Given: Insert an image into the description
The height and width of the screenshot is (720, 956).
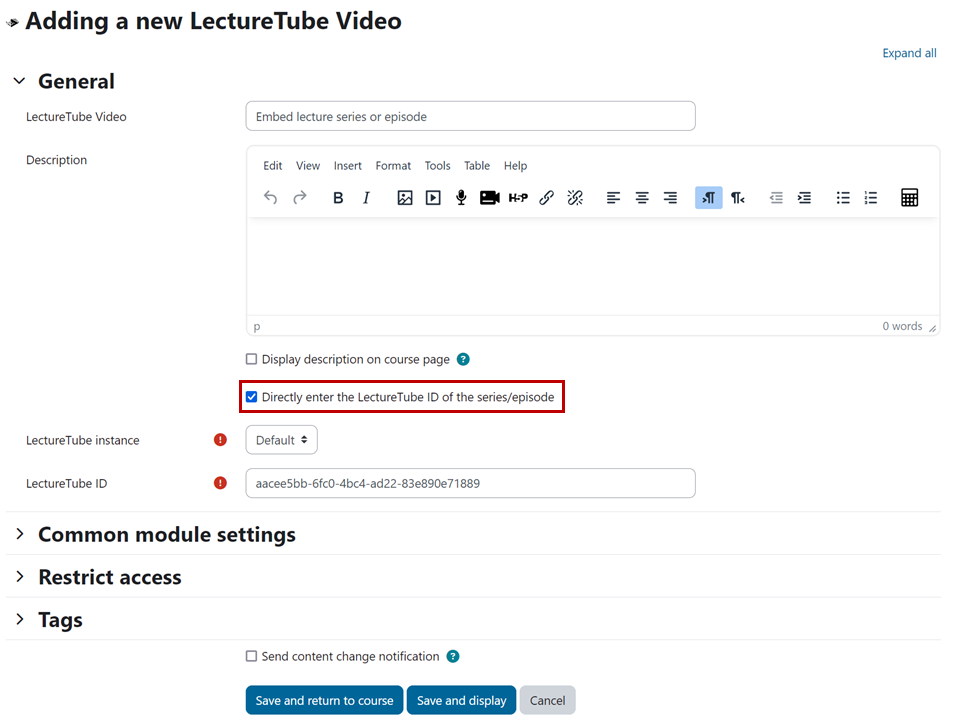Looking at the screenshot, I should (x=405, y=198).
